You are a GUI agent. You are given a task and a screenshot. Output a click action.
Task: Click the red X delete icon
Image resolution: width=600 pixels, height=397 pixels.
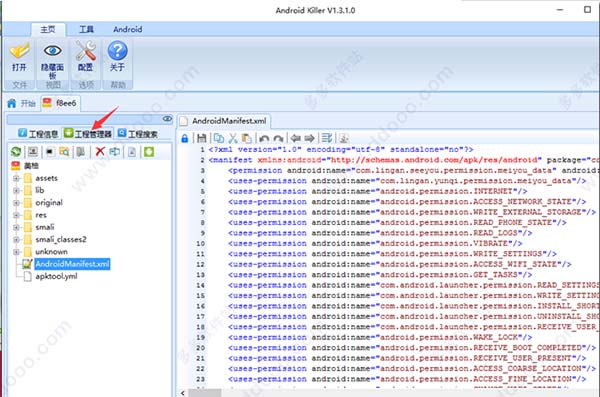[100, 152]
